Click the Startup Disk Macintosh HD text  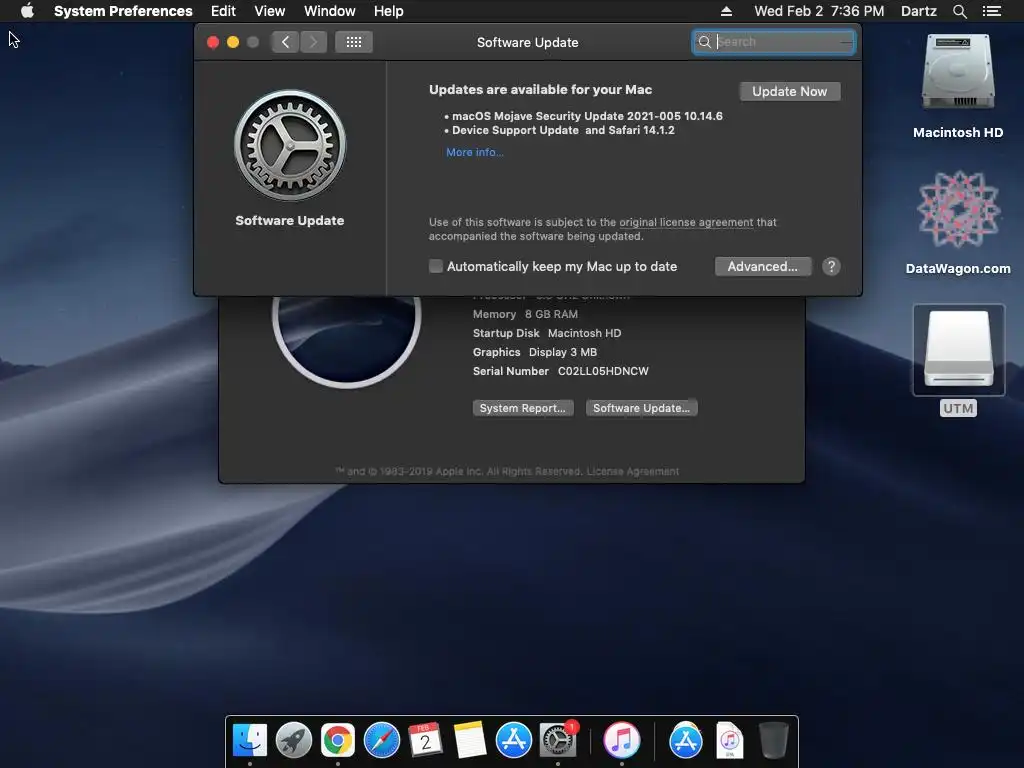coord(547,333)
